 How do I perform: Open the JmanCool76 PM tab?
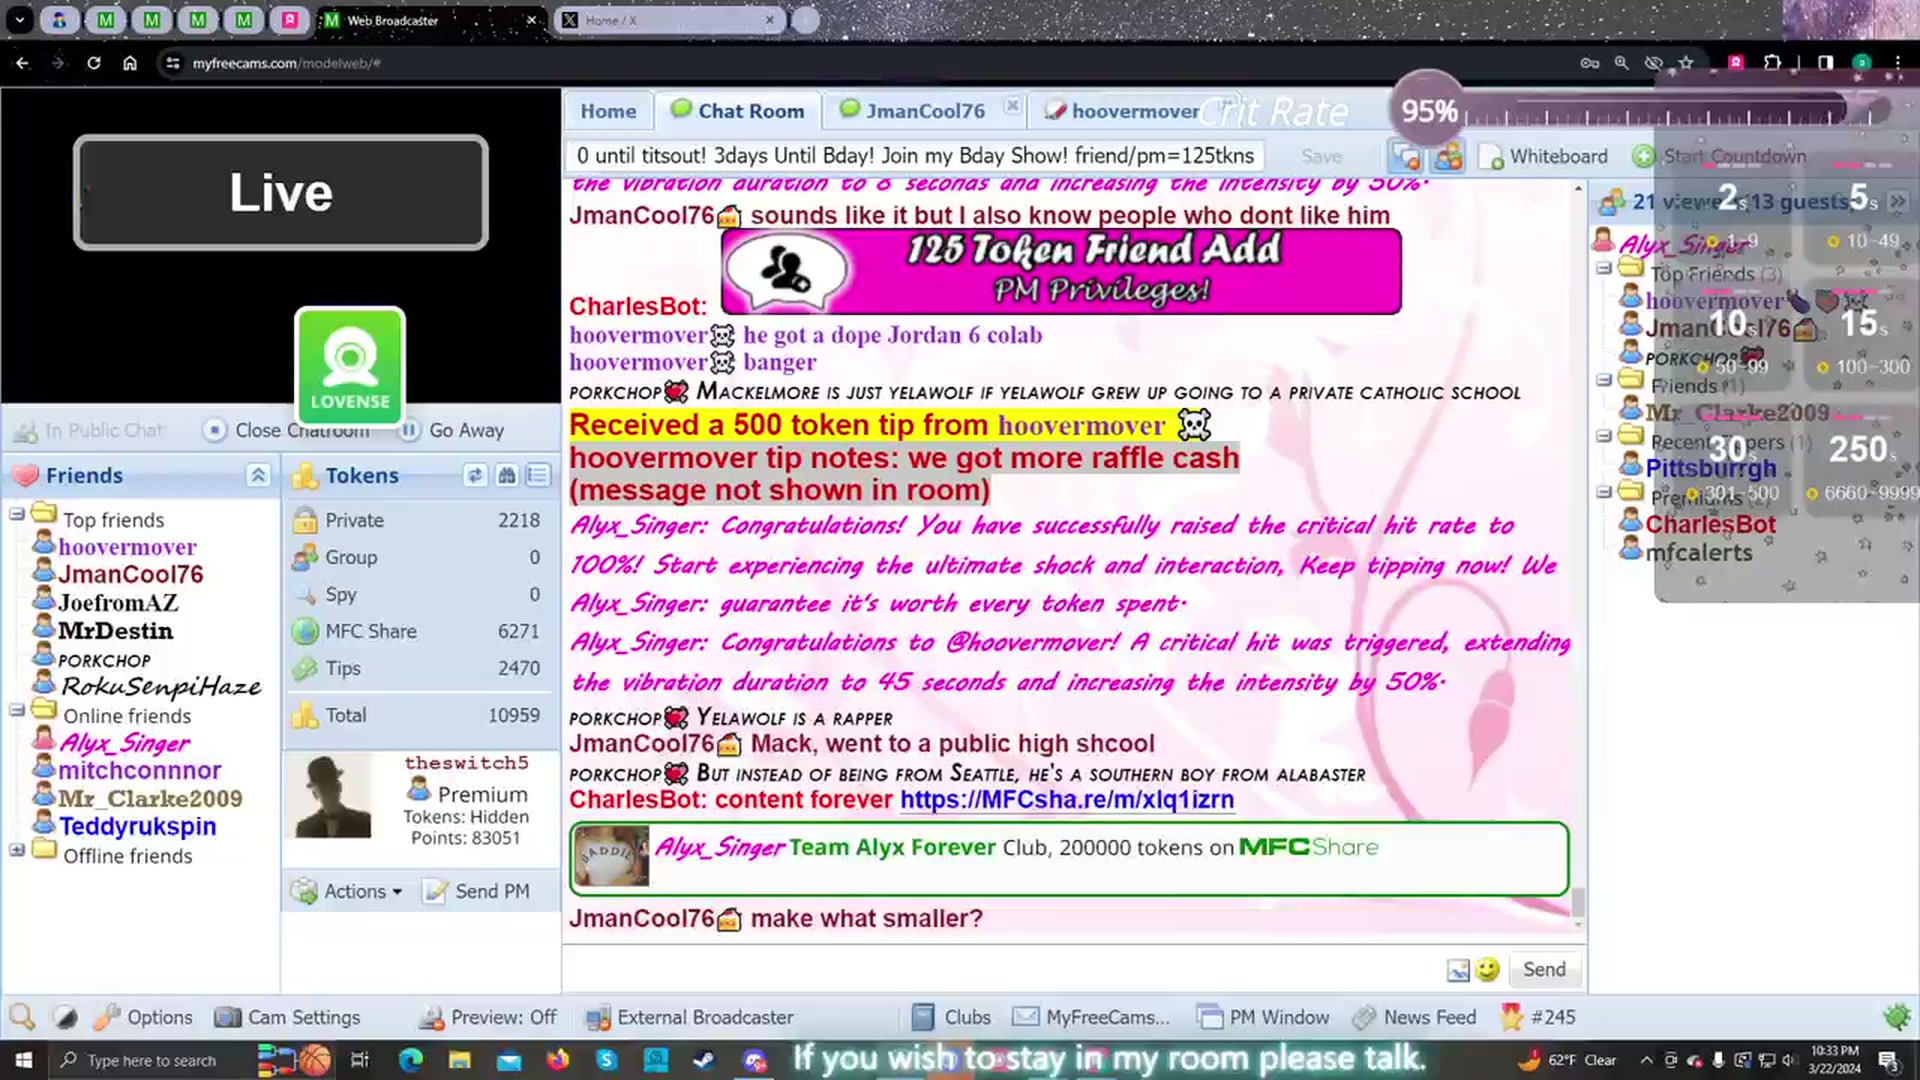coord(914,111)
